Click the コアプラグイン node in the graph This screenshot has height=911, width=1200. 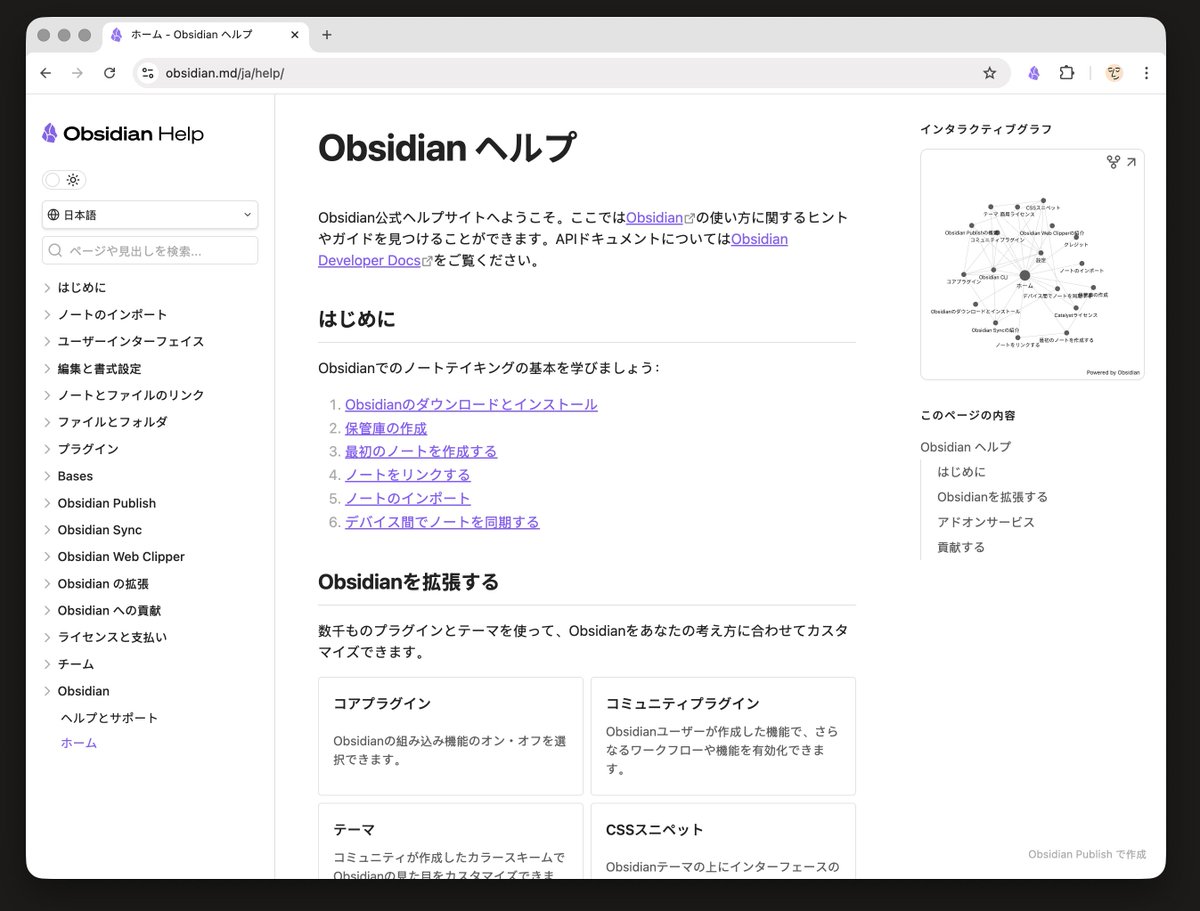pos(963,274)
